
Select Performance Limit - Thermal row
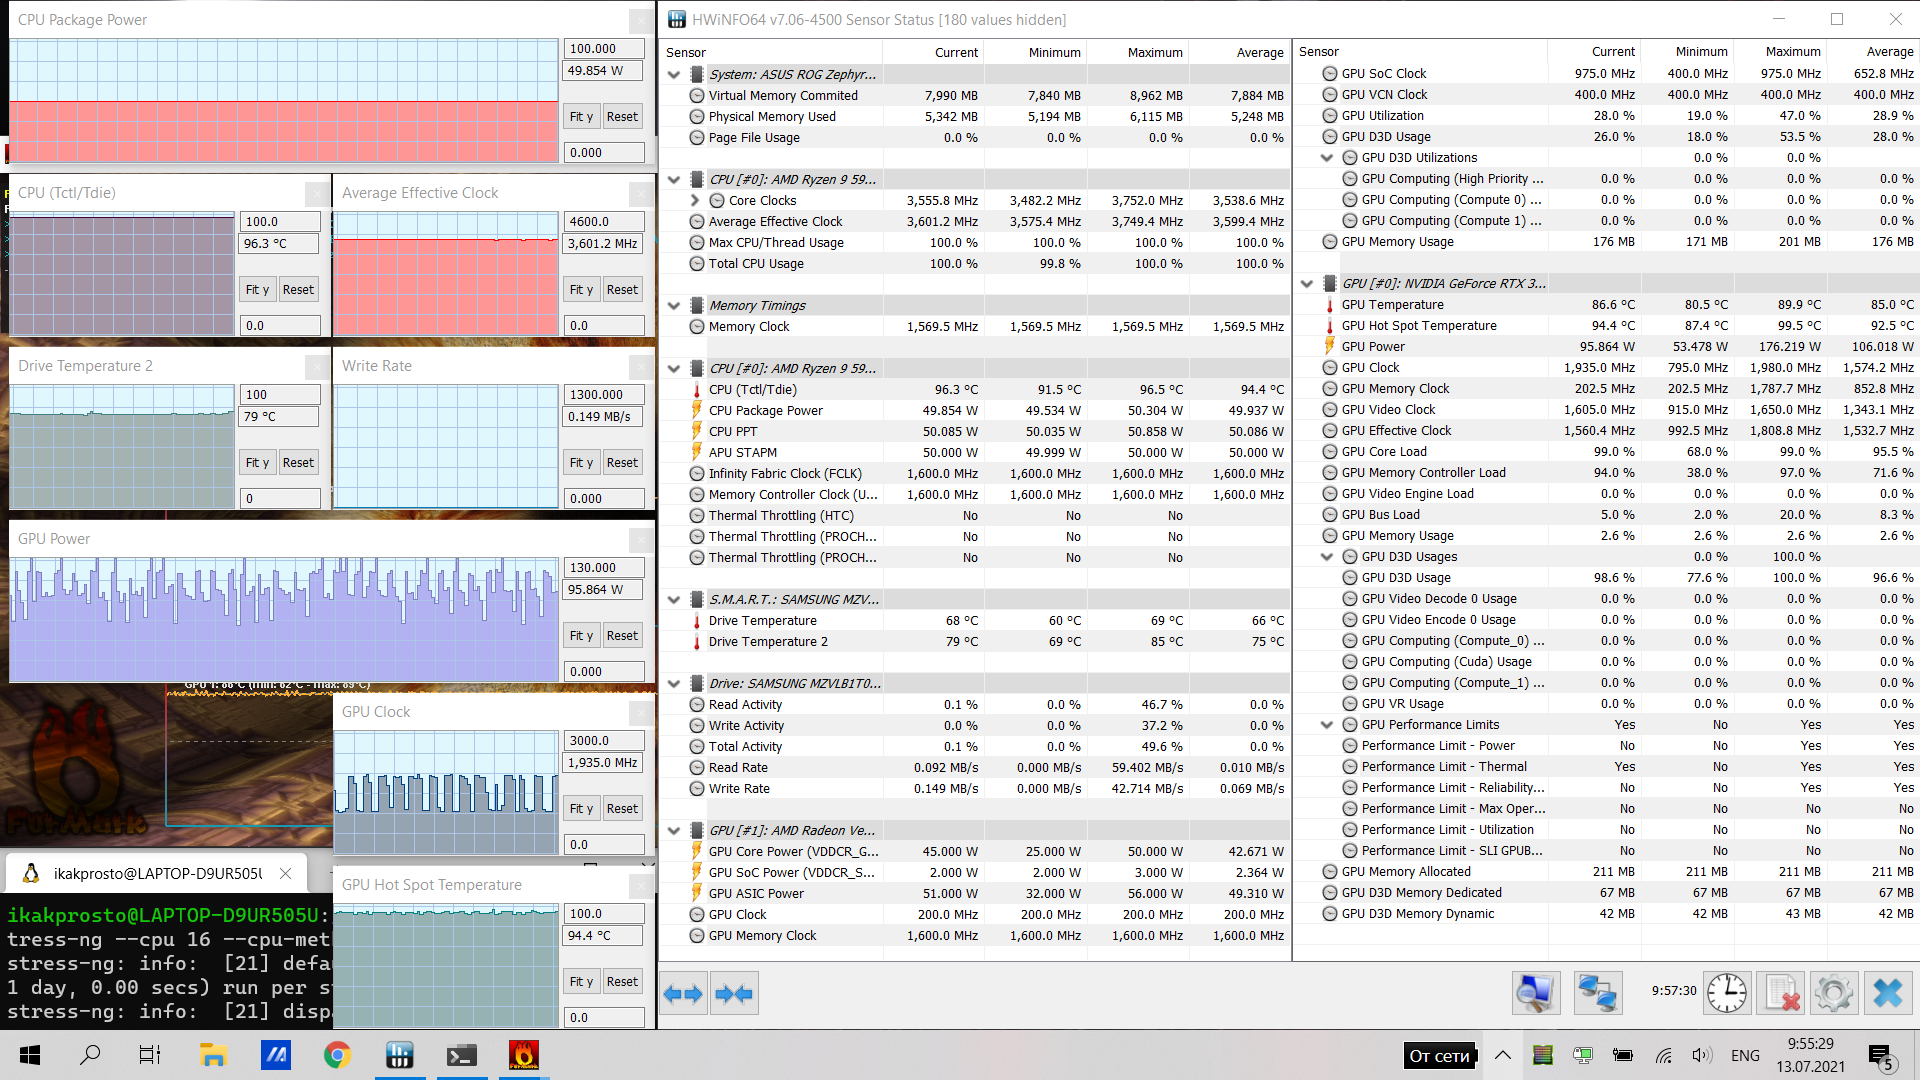[1606, 767]
